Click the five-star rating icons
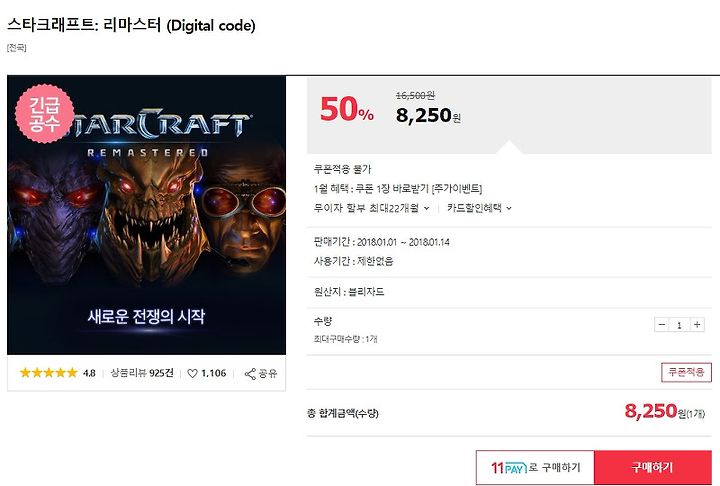 48,373
